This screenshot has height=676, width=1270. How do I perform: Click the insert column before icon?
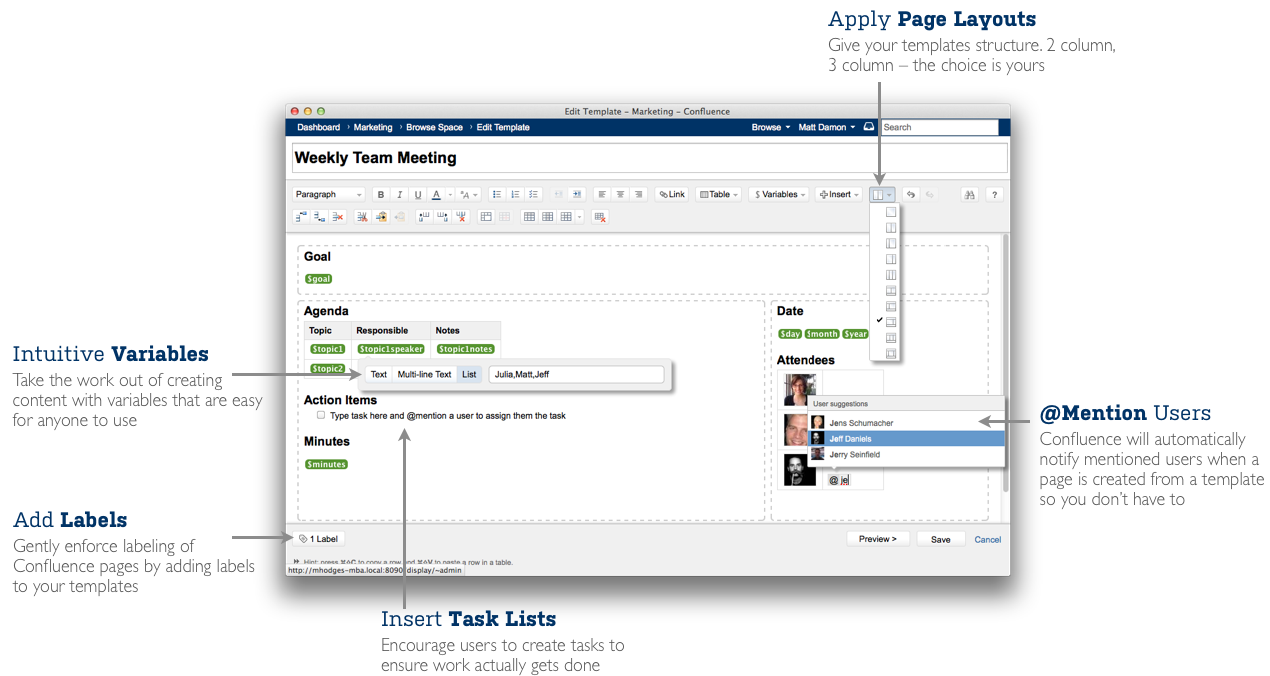coord(424,217)
